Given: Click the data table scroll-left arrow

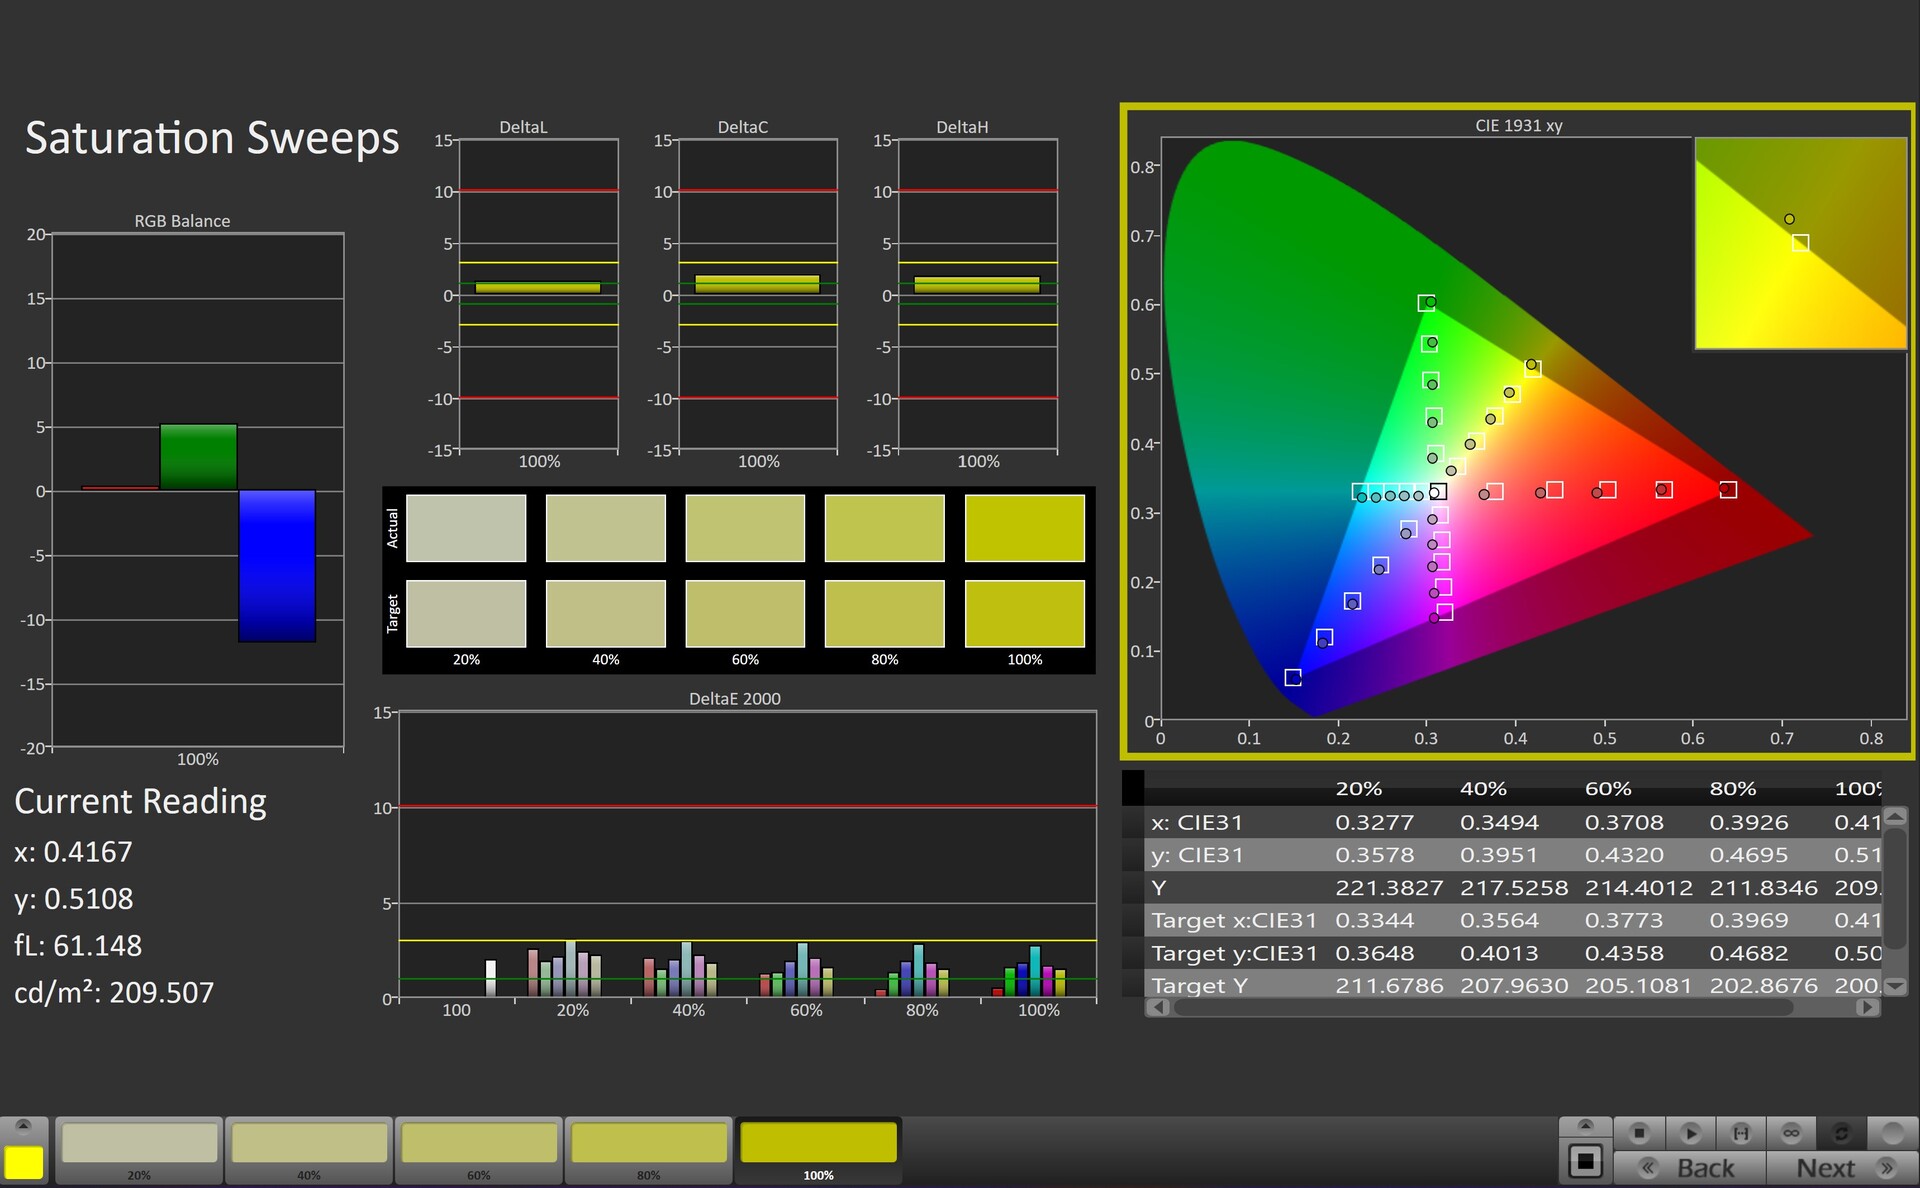Looking at the screenshot, I should [x=1158, y=1008].
